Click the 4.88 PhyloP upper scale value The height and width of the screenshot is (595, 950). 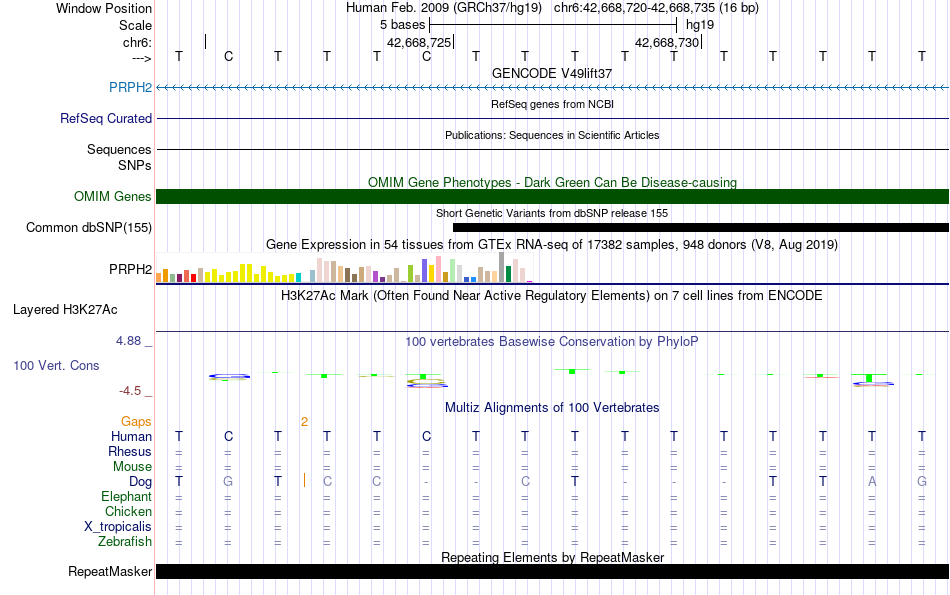pyautogui.click(x=128, y=341)
